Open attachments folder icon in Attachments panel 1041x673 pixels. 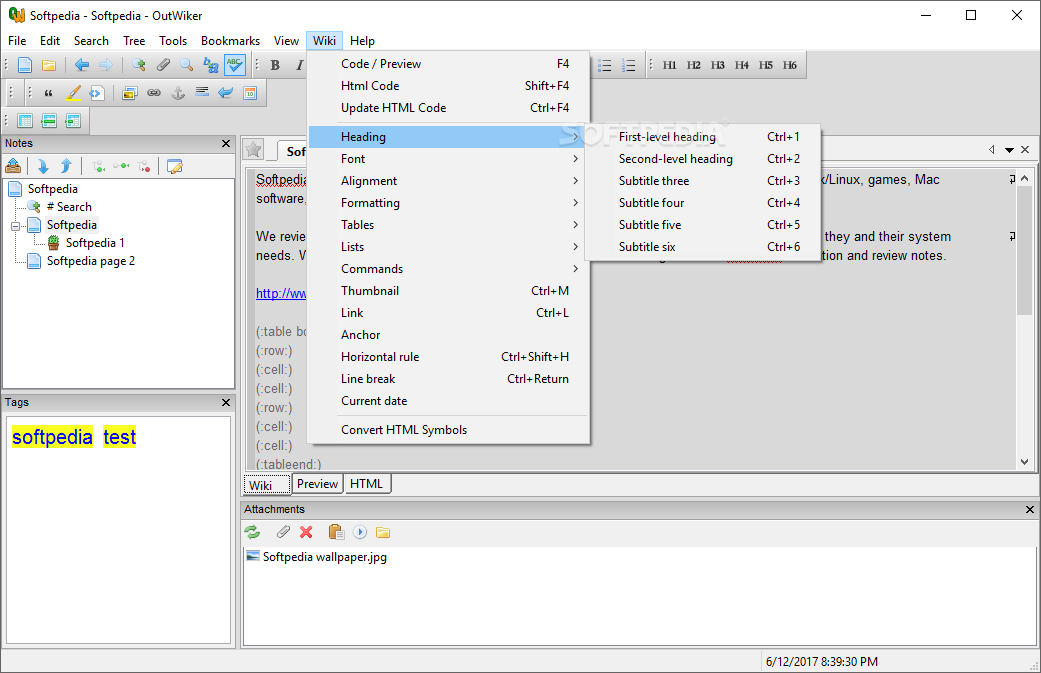[x=383, y=532]
